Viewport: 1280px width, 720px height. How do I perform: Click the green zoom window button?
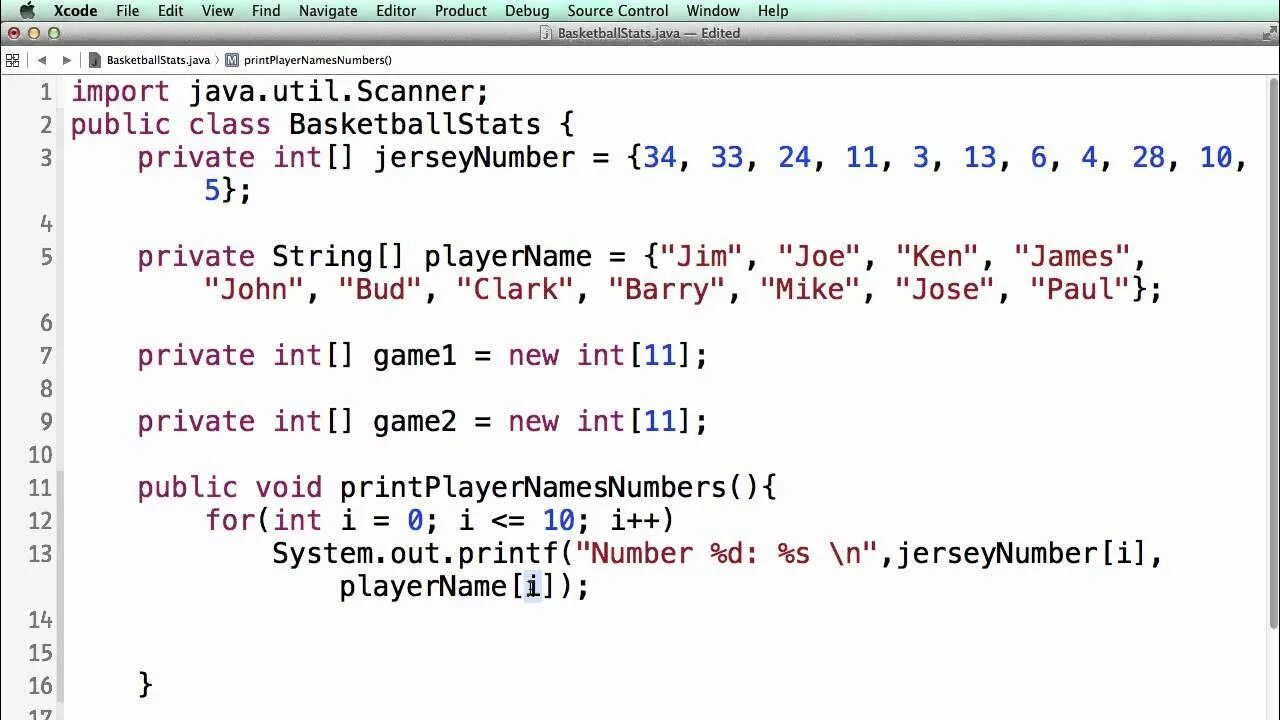tap(54, 33)
